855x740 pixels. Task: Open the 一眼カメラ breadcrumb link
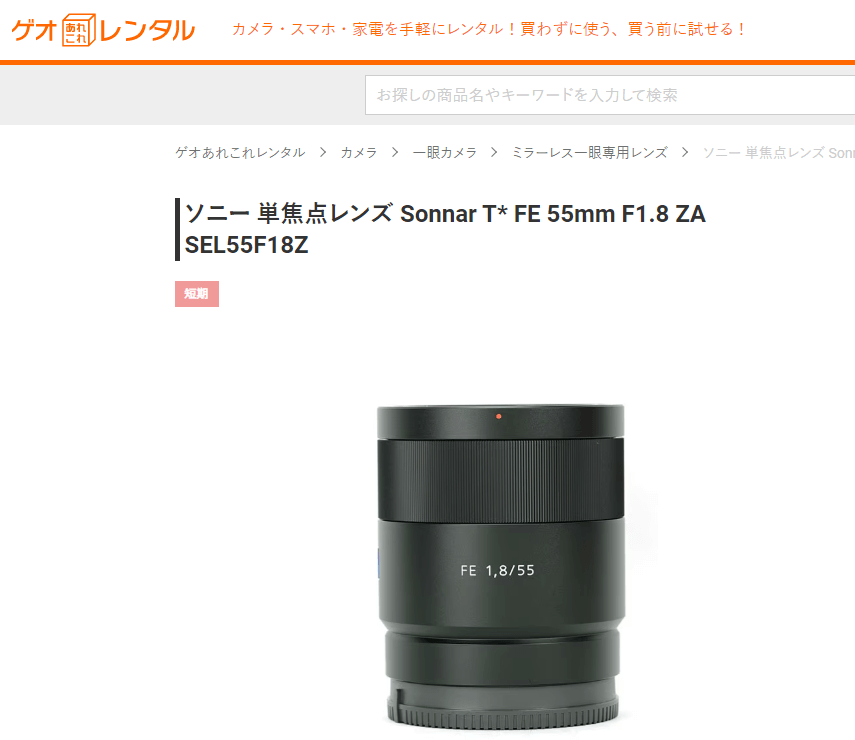tap(444, 153)
